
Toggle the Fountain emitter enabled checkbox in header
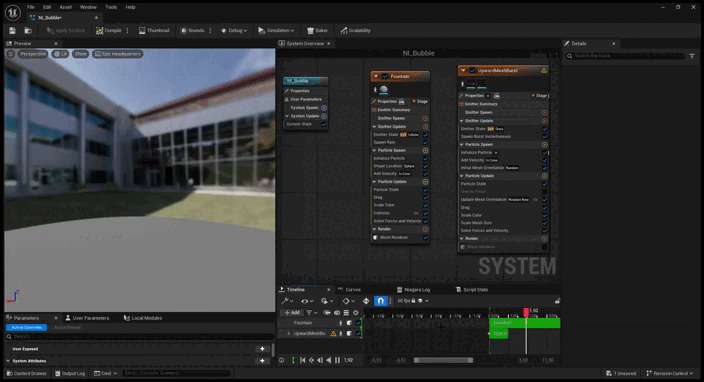pos(385,76)
